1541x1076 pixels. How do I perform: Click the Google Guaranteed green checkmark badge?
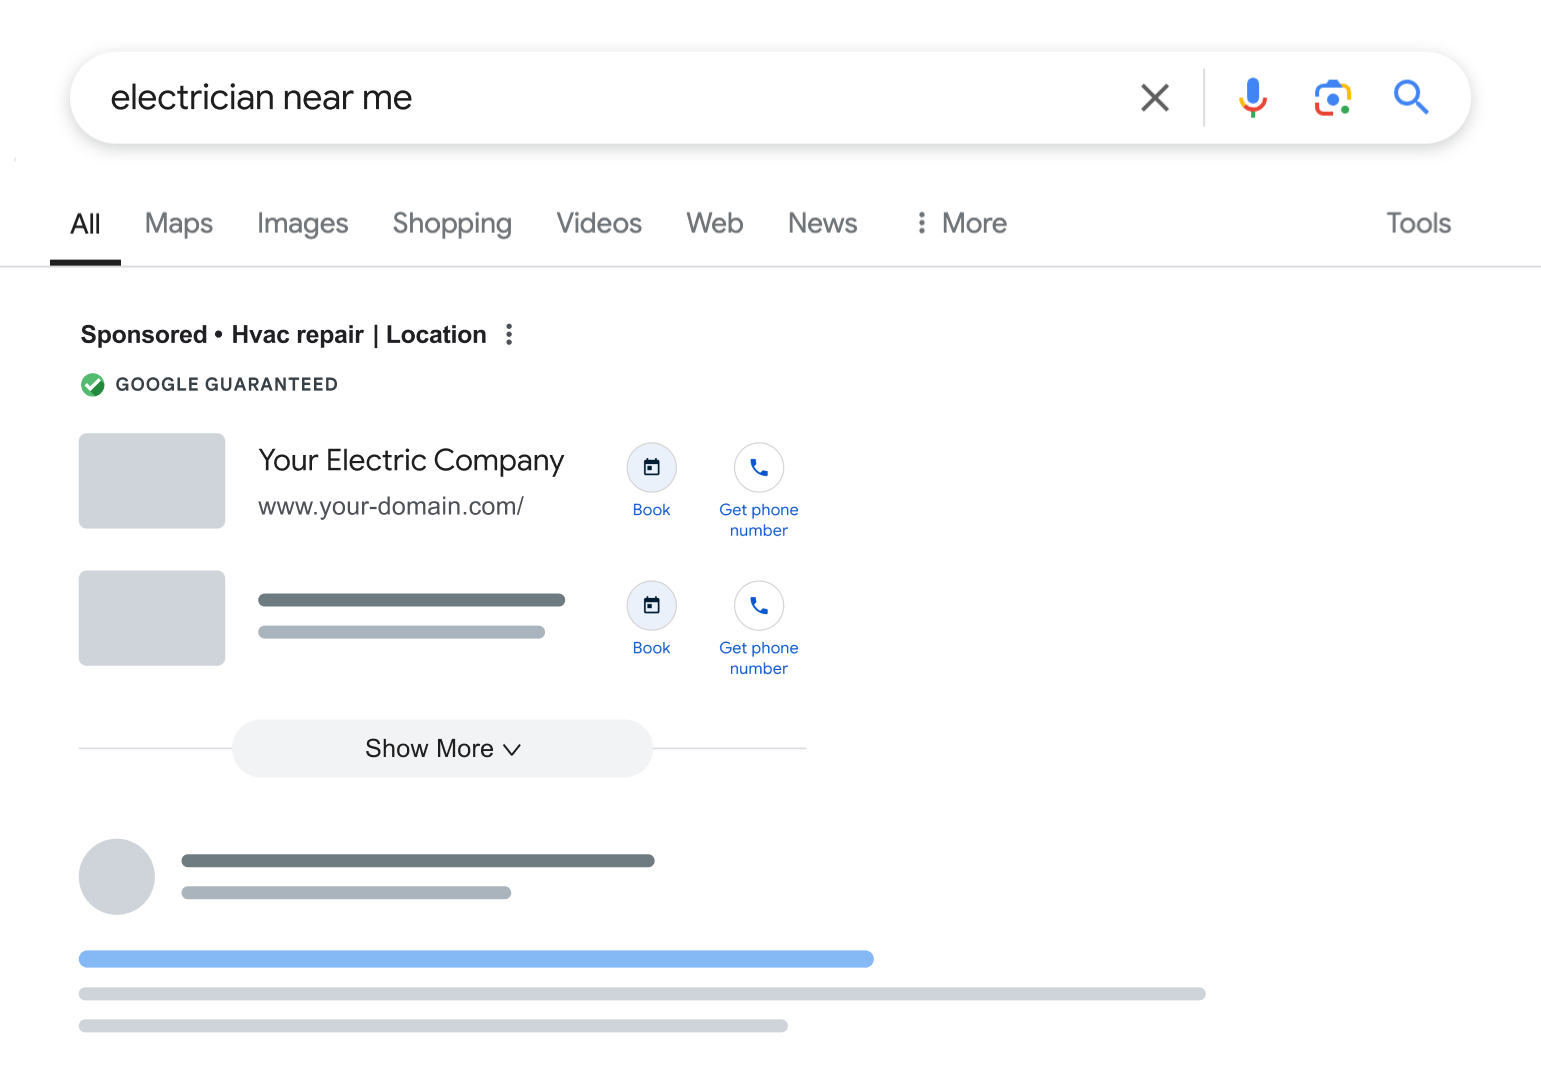pyautogui.click(x=93, y=385)
